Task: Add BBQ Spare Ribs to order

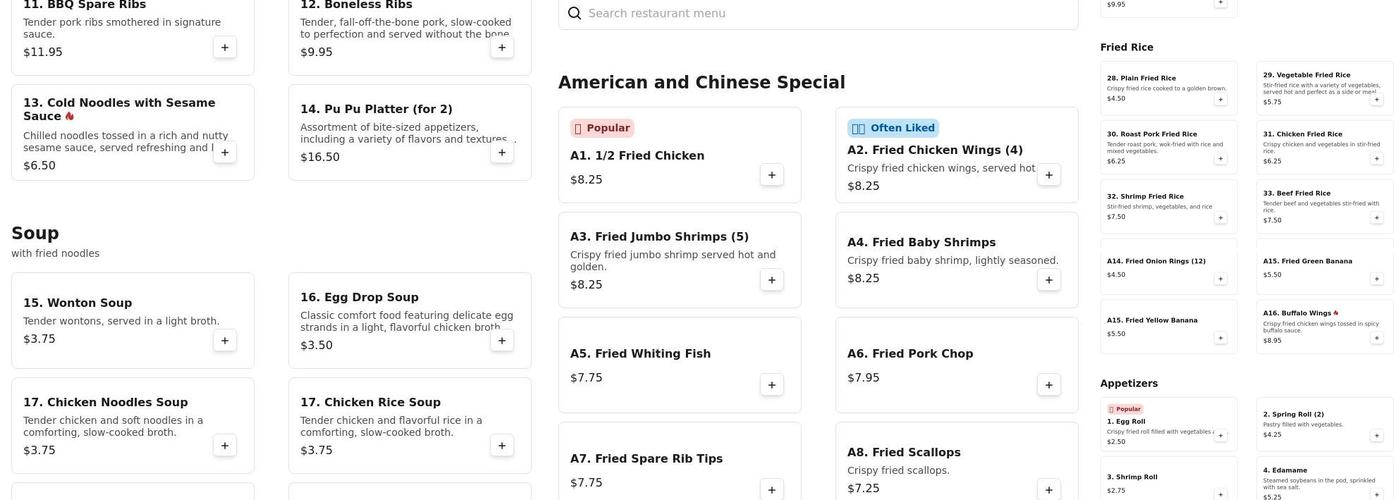Action: [x=225, y=47]
